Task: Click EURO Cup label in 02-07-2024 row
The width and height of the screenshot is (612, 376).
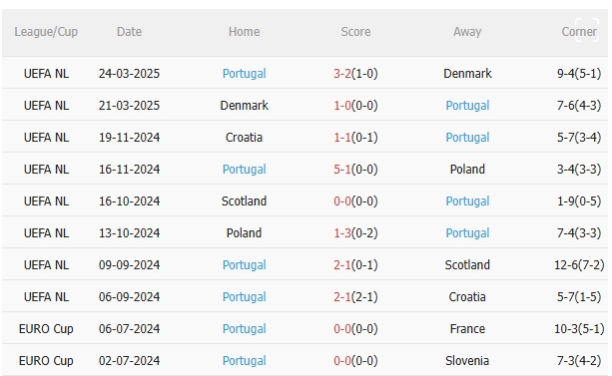Action: click(x=46, y=360)
